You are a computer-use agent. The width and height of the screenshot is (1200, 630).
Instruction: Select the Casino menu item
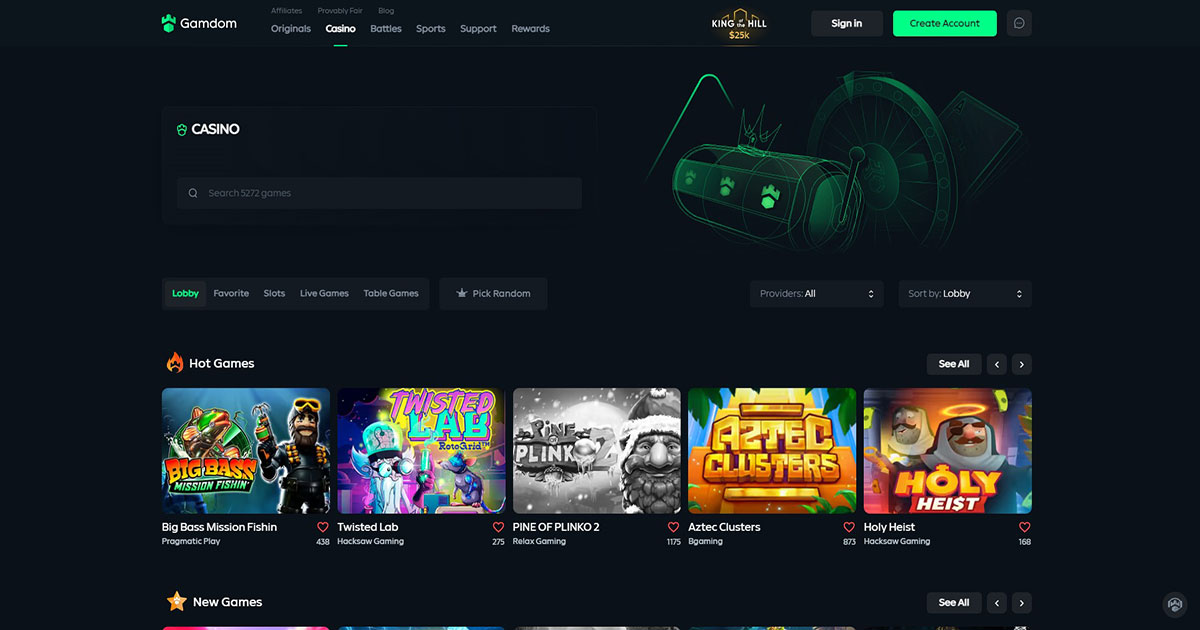pos(341,29)
